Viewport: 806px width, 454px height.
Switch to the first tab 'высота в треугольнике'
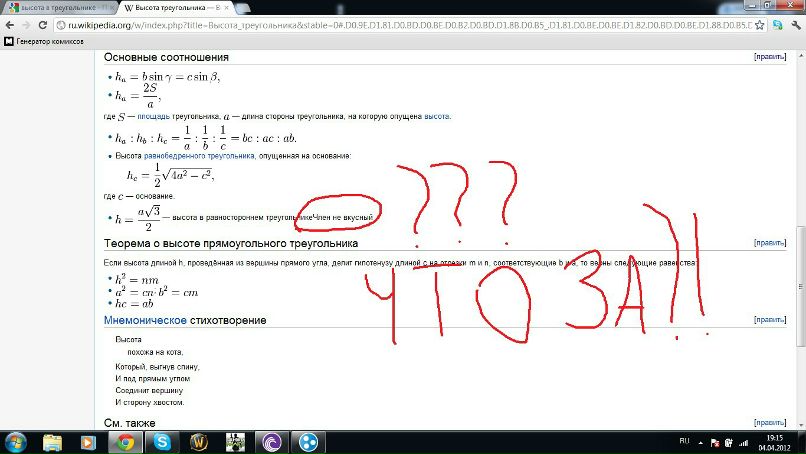(x=60, y=8)
